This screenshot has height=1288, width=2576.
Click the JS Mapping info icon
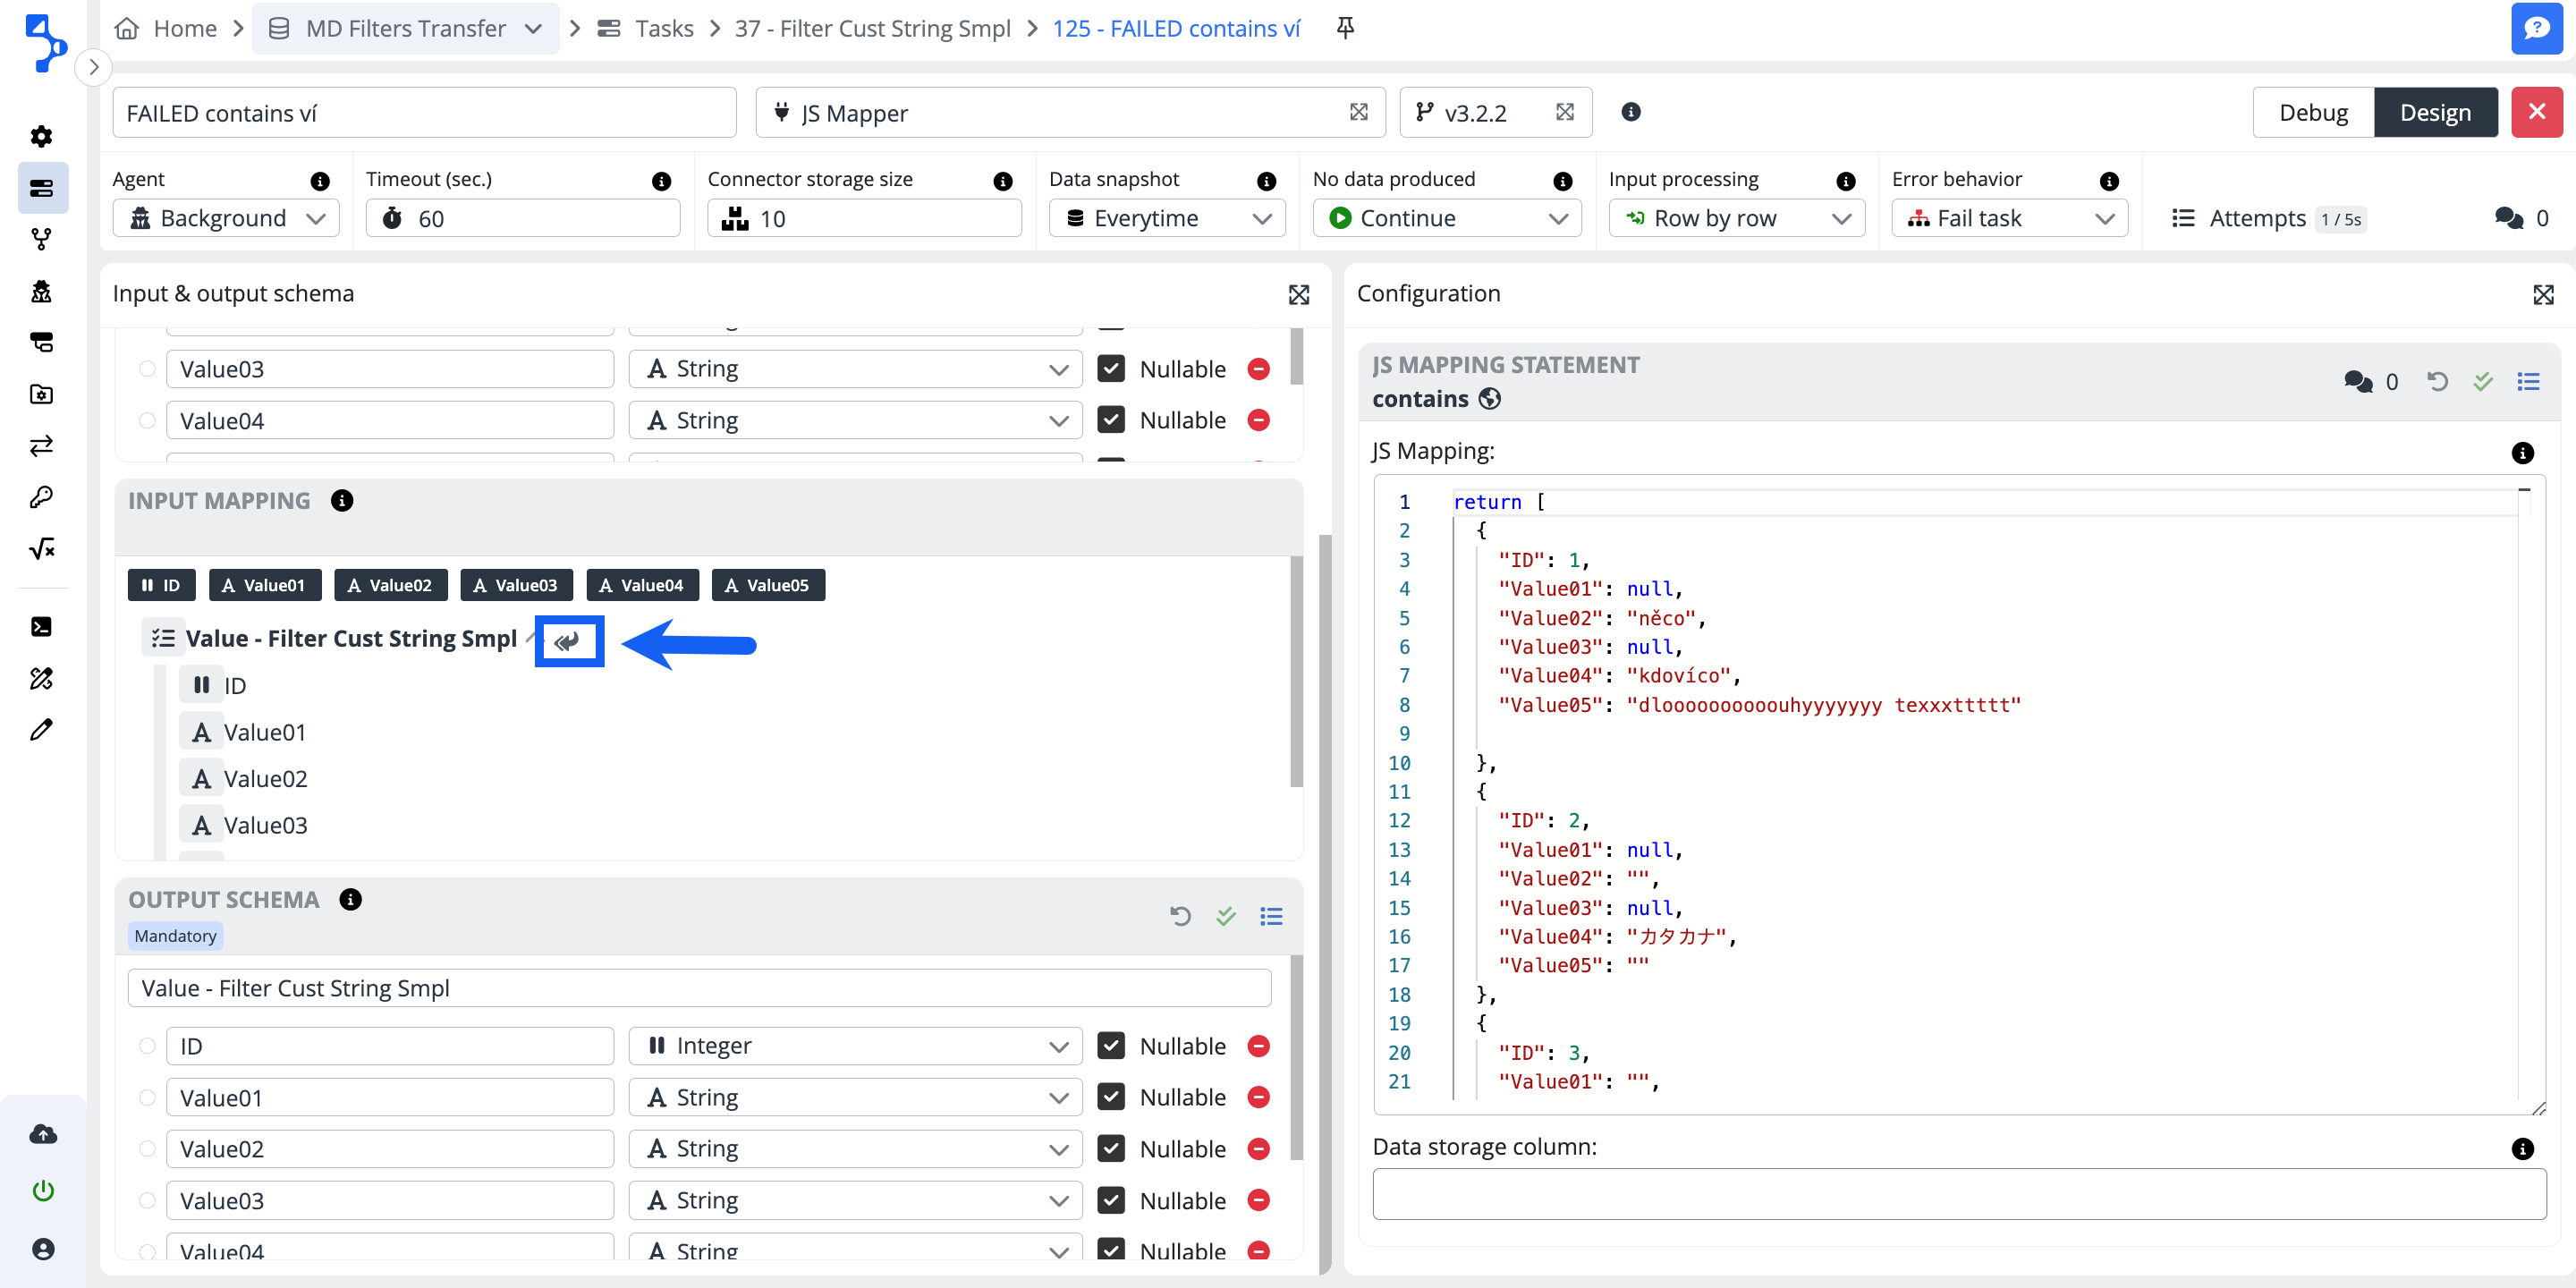point(2522,453)
